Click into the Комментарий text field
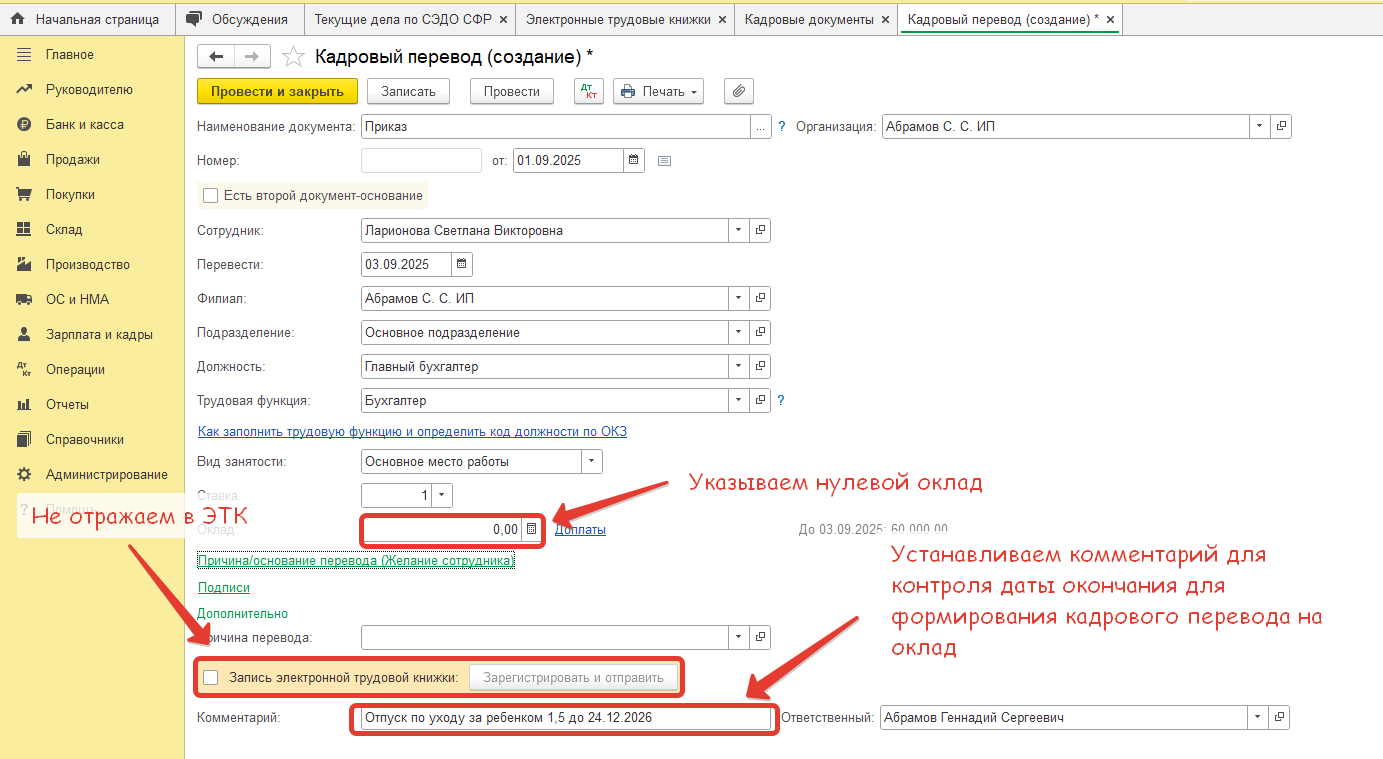 coord(560,718)
